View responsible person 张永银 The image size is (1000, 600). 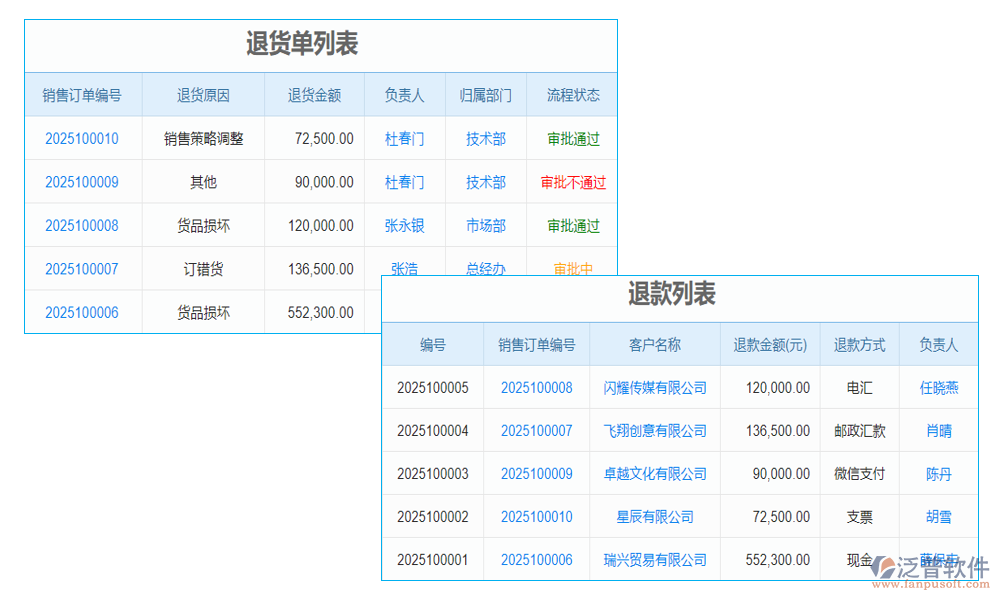pos(404,225)
